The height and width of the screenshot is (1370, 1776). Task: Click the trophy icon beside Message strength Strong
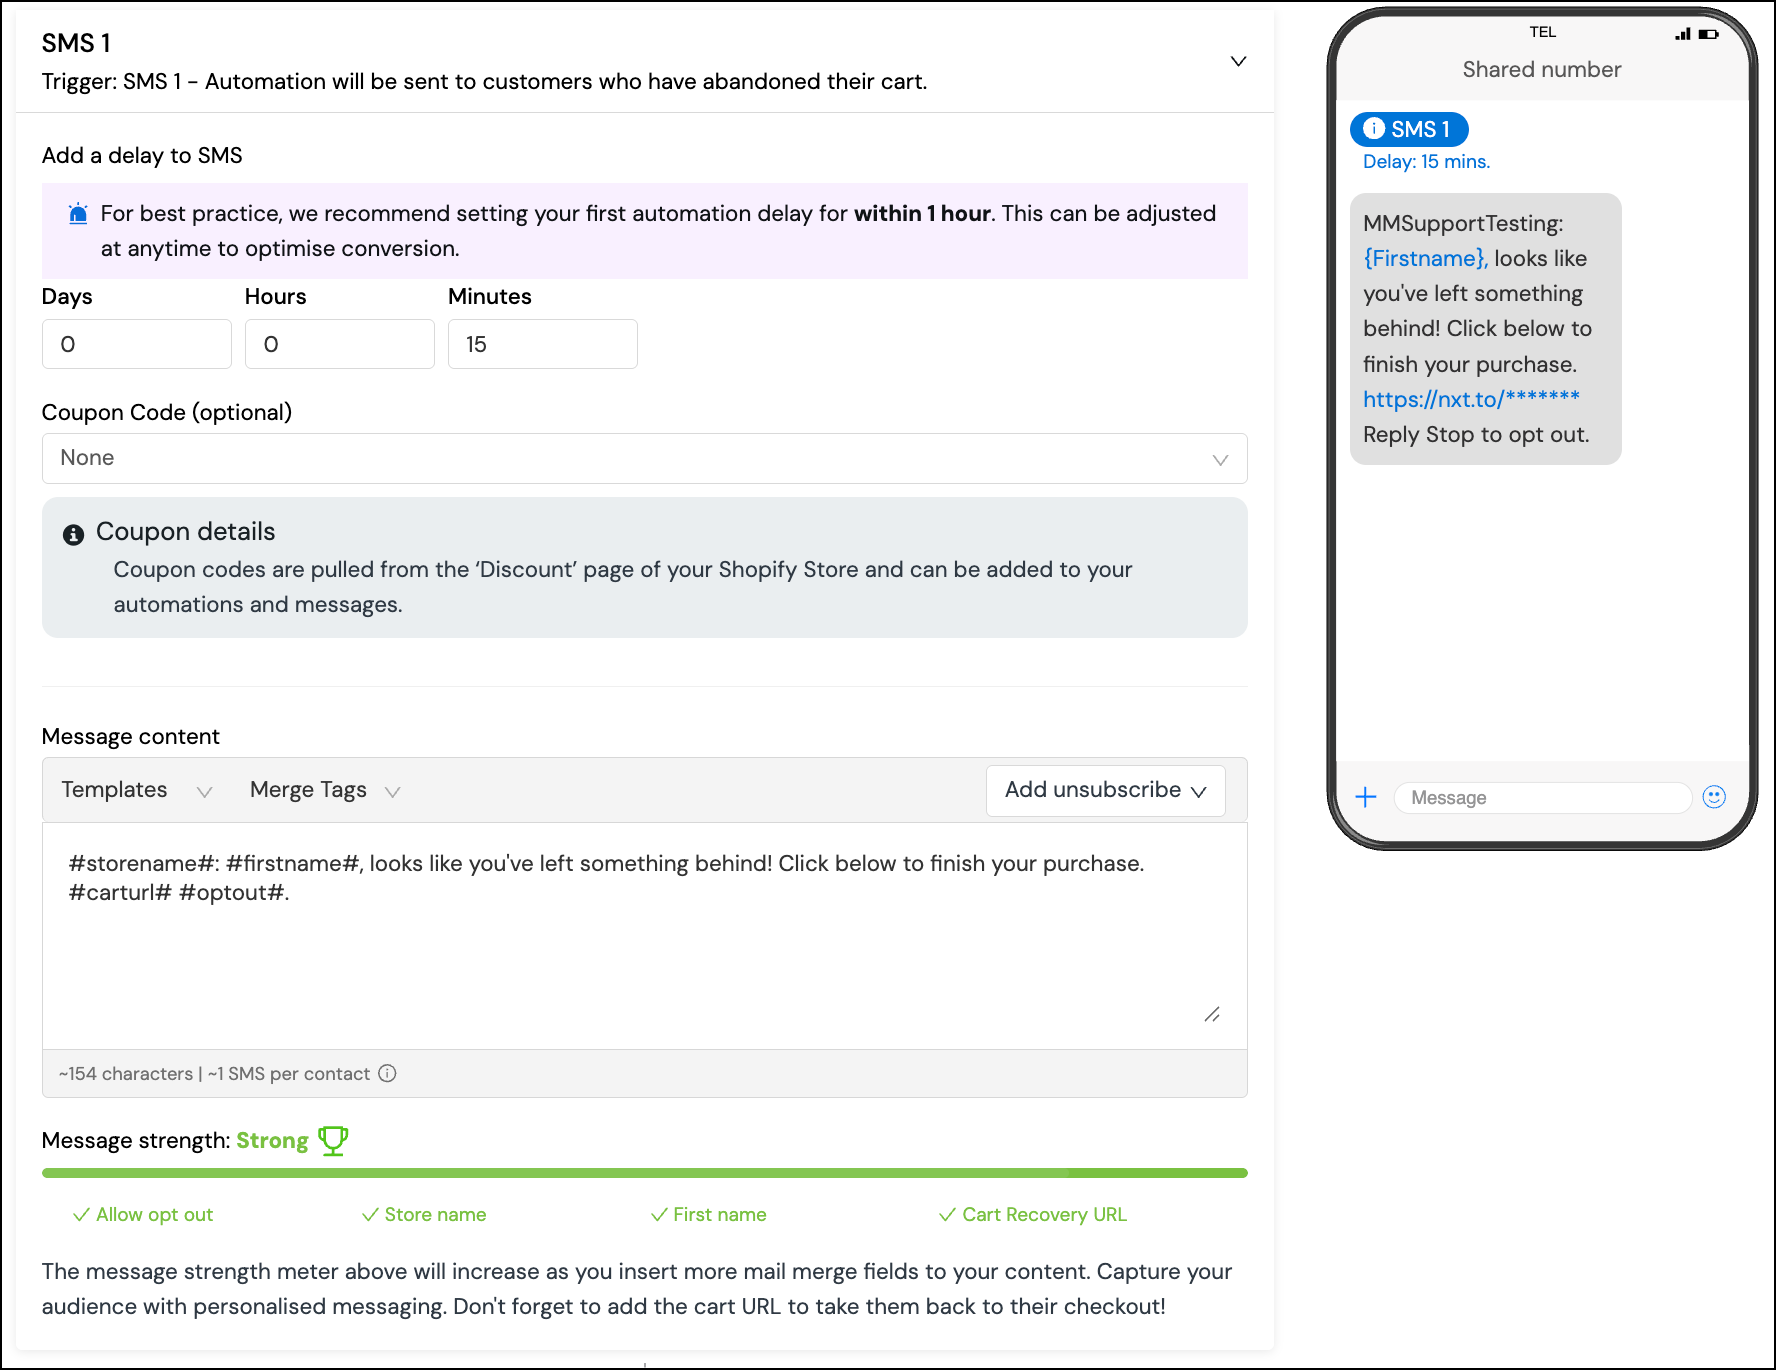tap(333, 1140)
